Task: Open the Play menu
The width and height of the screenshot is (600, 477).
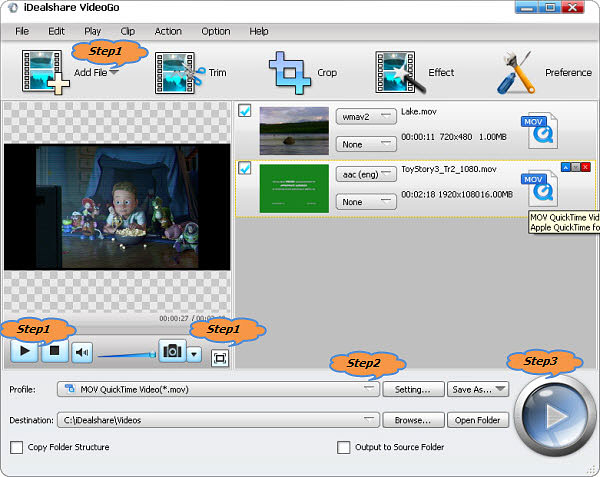Action: point(93,31)
